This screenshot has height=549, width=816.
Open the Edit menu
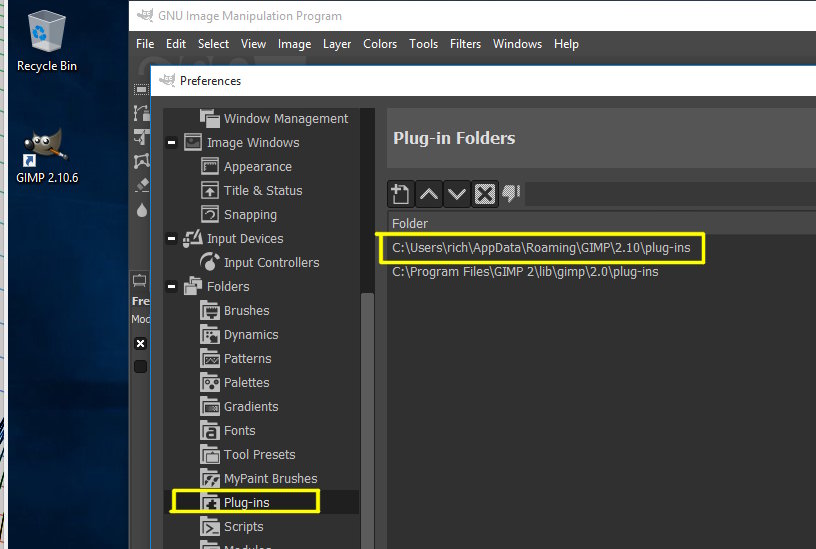[176, 44]
